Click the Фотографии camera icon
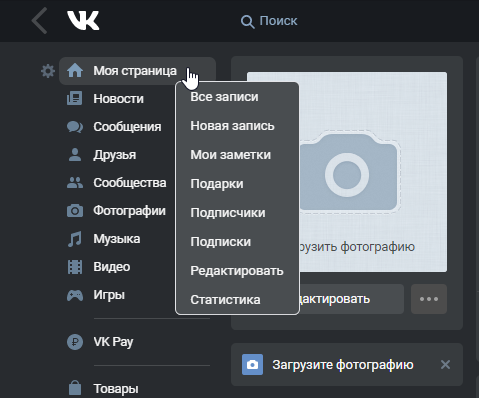 (75, 211)
